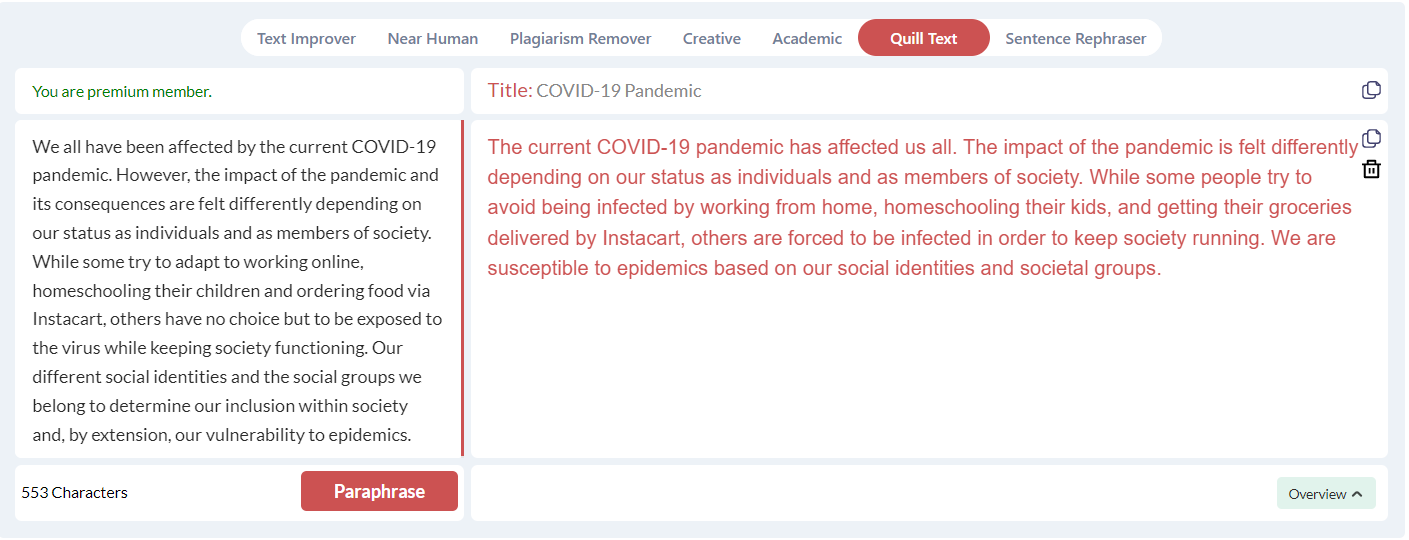Click the red "Title:" label
Viewport: 1409px width, 540px height.
coord(509,91)
